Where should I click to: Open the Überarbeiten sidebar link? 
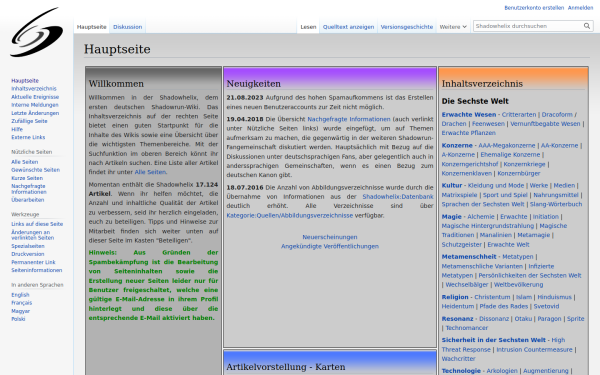[28, 200]
